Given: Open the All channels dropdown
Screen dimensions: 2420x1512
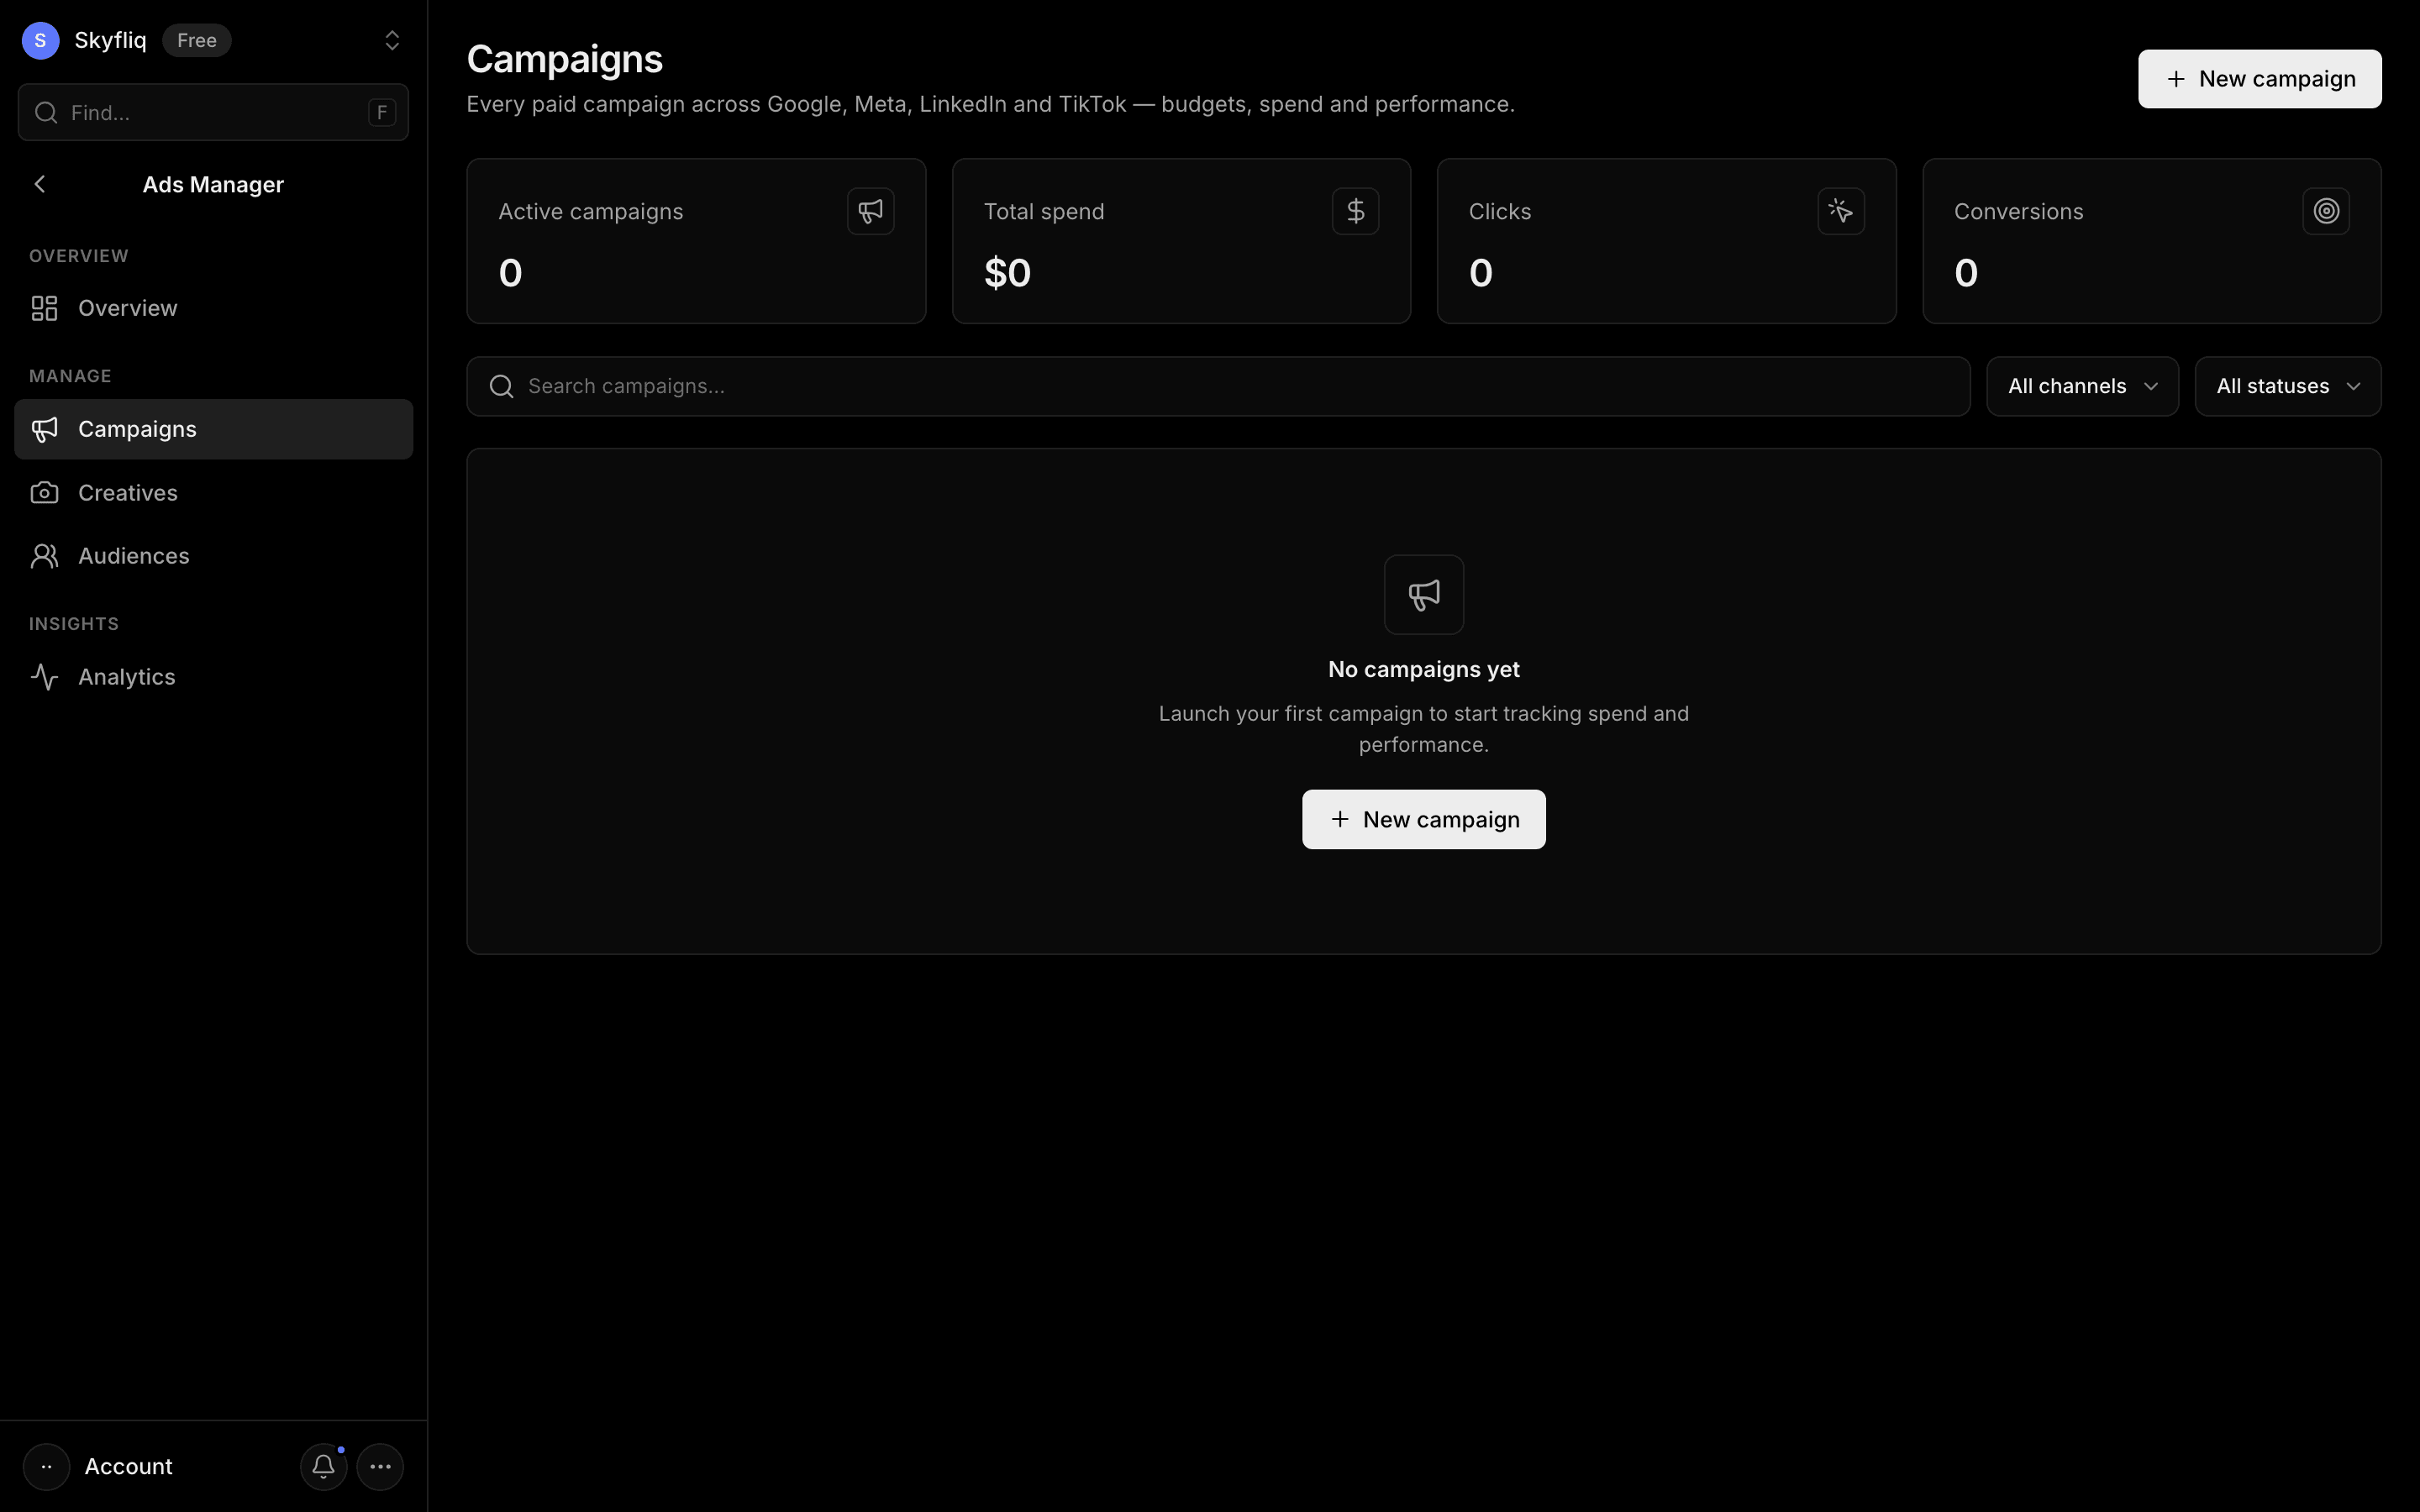Looking at the screenshot, I should pos(2082,386).
